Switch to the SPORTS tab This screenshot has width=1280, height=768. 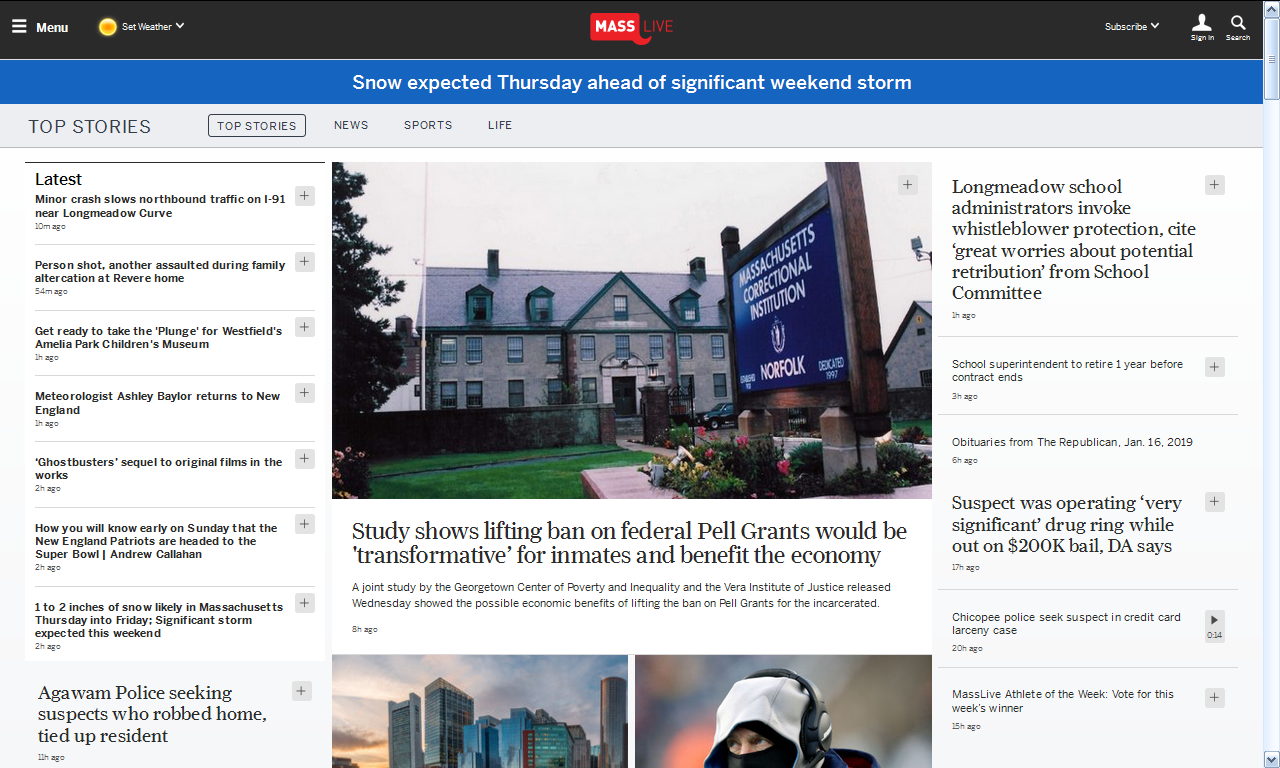click(x=428, y=126)
